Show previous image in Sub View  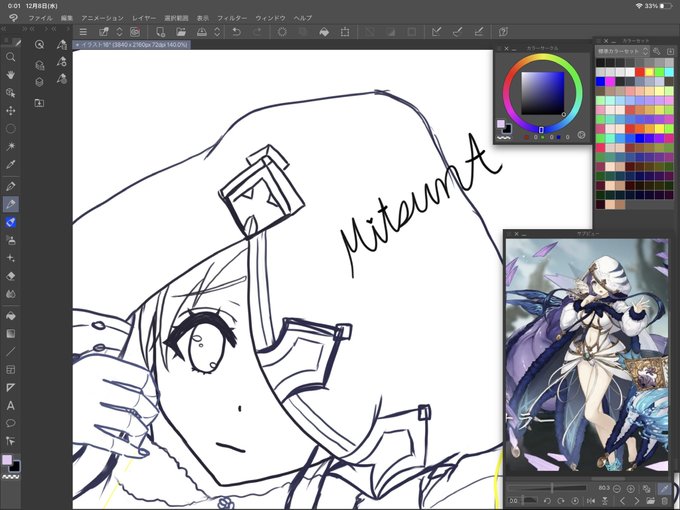[x=622, y=501]
